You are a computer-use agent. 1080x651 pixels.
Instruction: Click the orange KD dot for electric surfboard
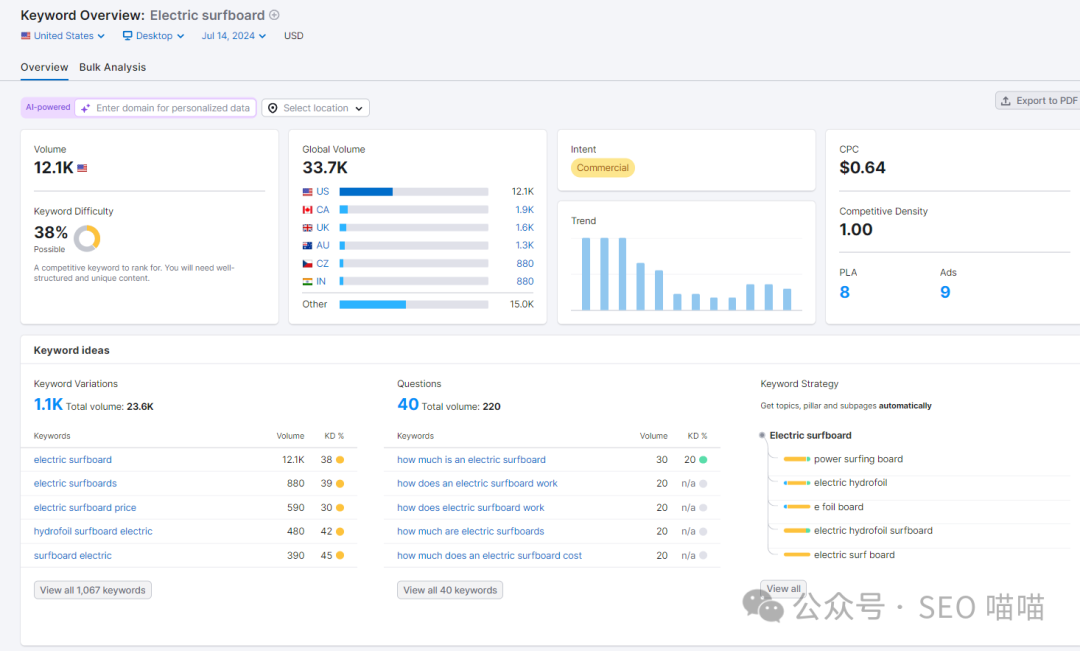340,460
